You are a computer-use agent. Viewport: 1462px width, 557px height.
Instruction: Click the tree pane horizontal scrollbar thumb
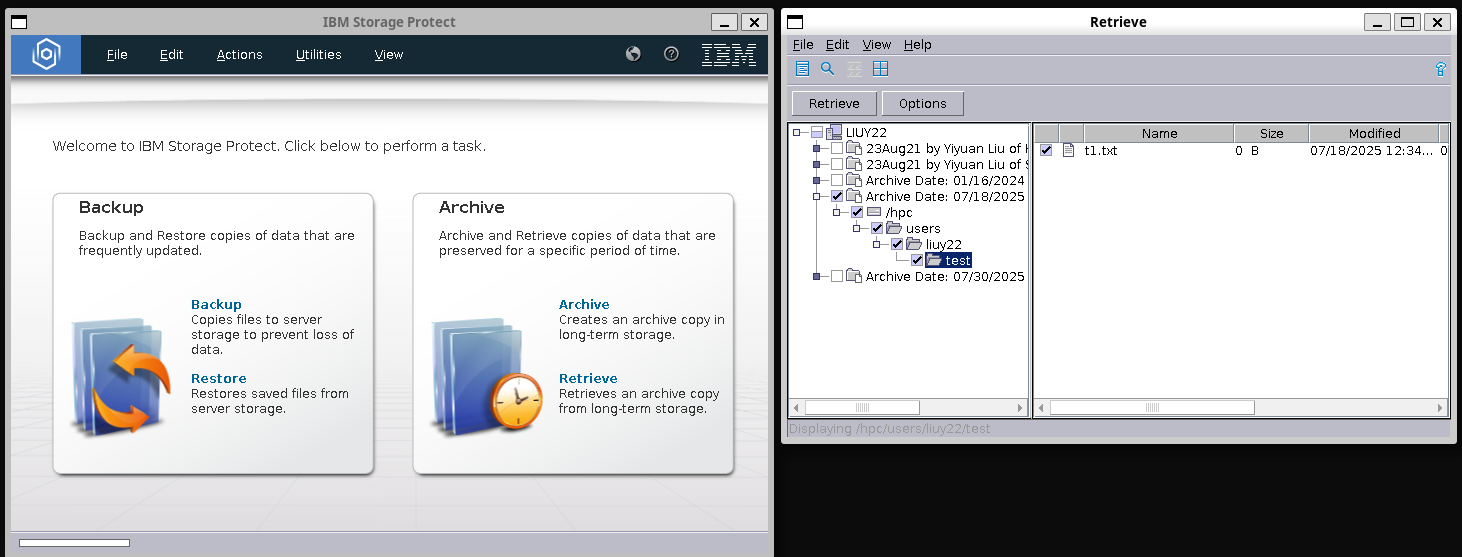pyautogui.click(x=862, y=407)
